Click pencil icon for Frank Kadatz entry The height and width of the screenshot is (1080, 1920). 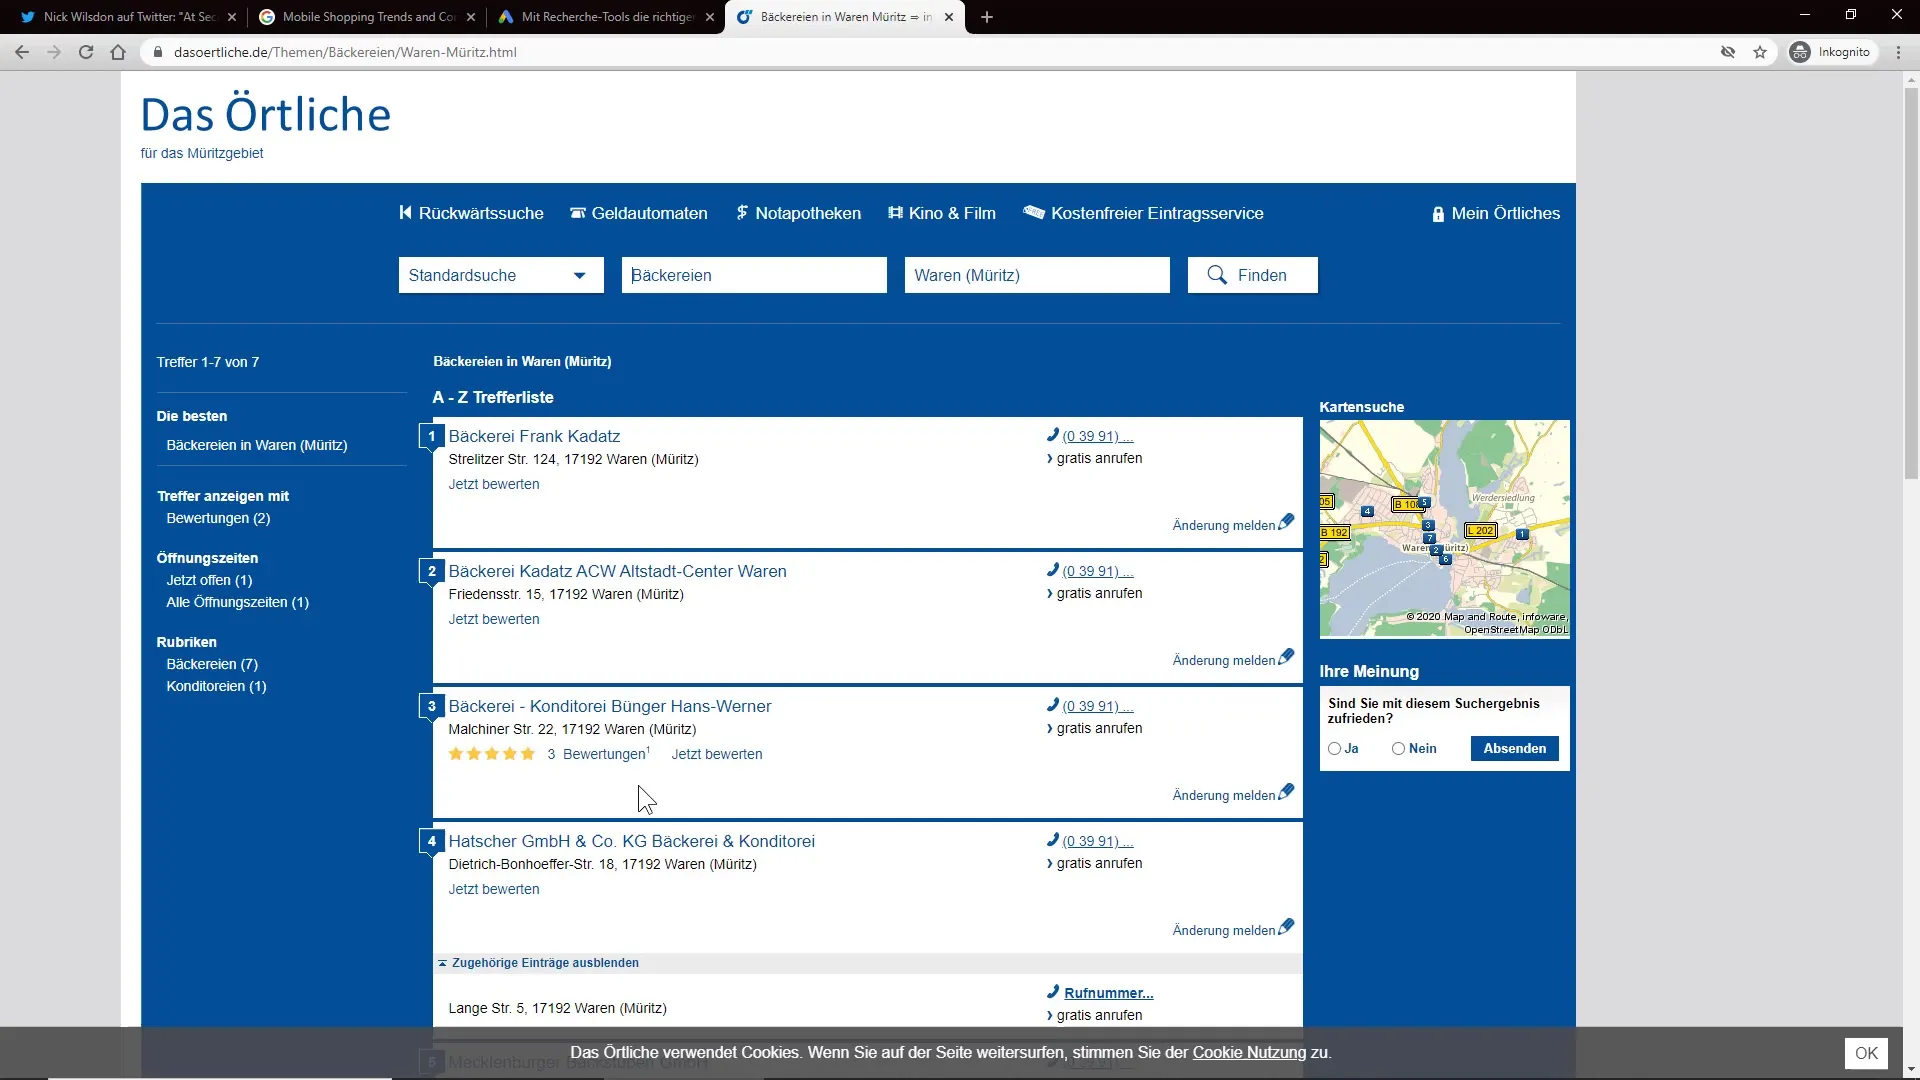tap(1286, 522)
